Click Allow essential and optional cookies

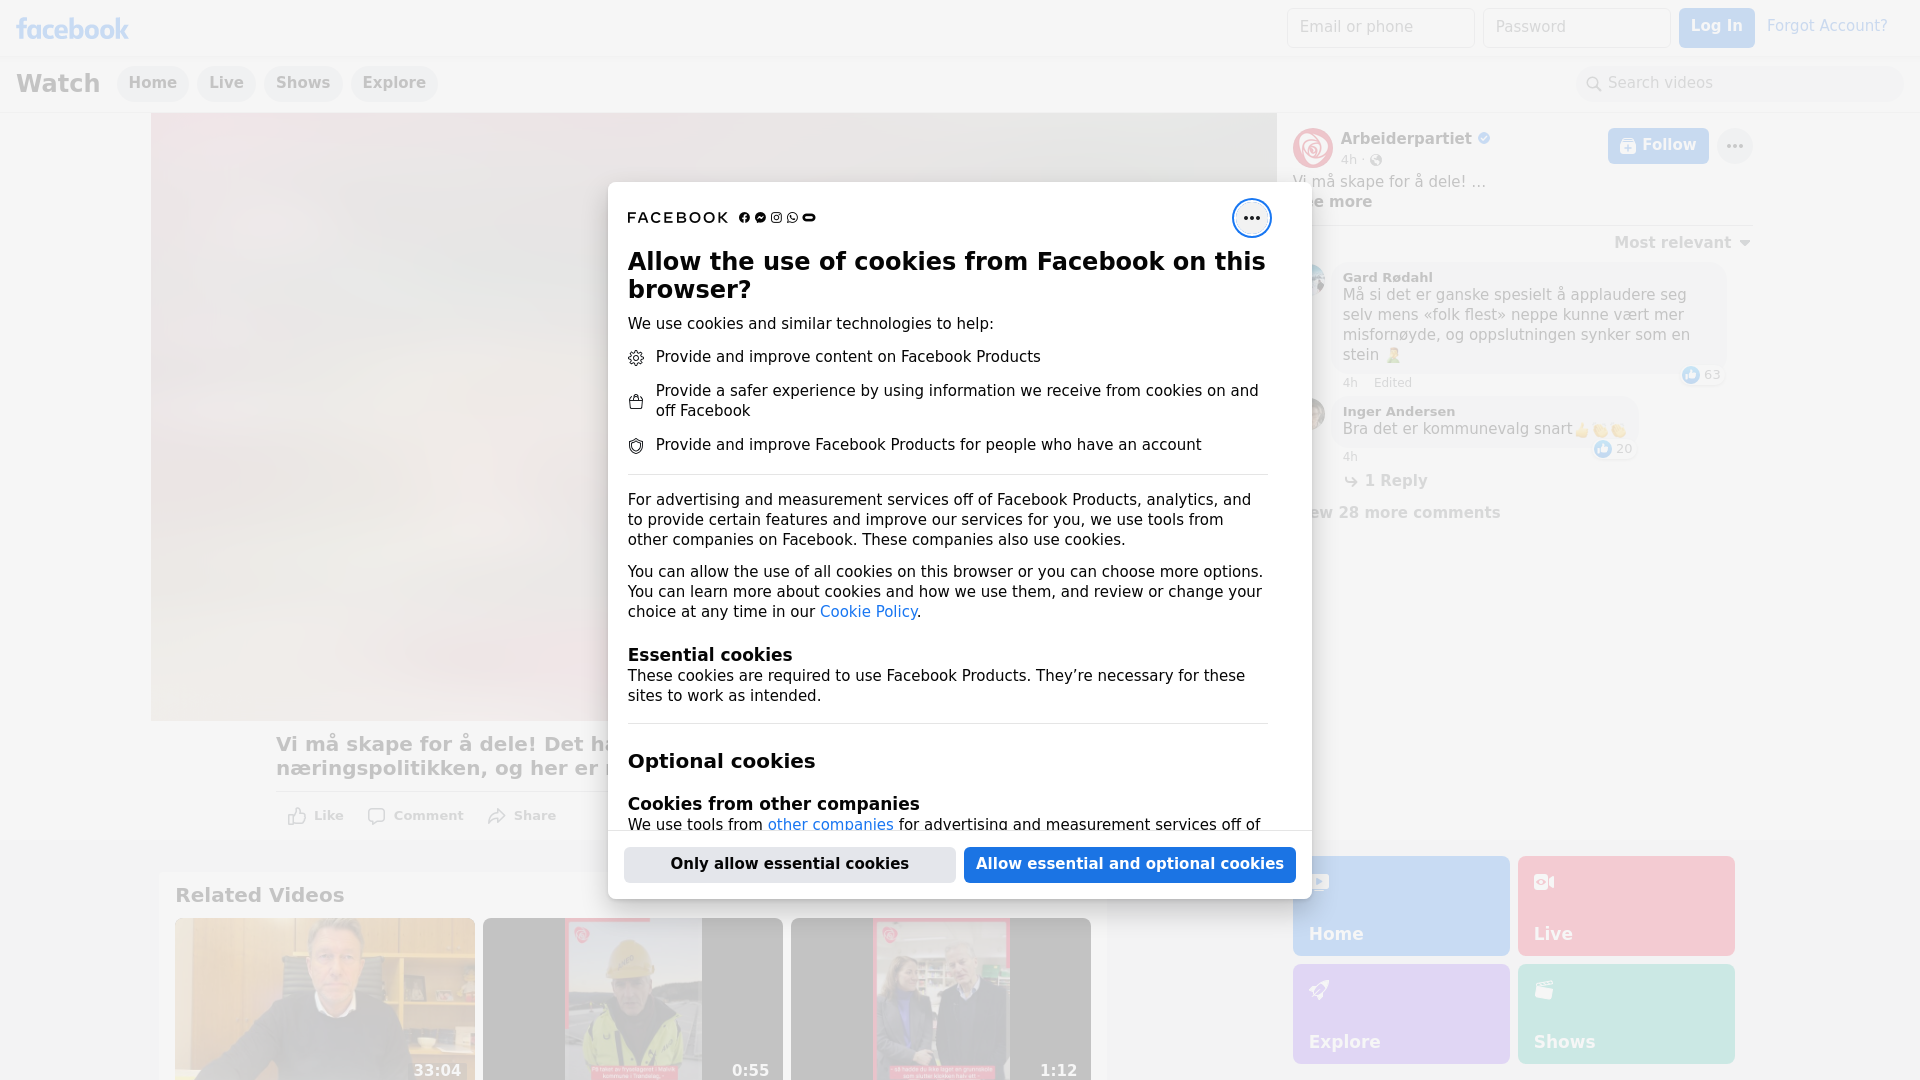click(x=1130, y=865)
